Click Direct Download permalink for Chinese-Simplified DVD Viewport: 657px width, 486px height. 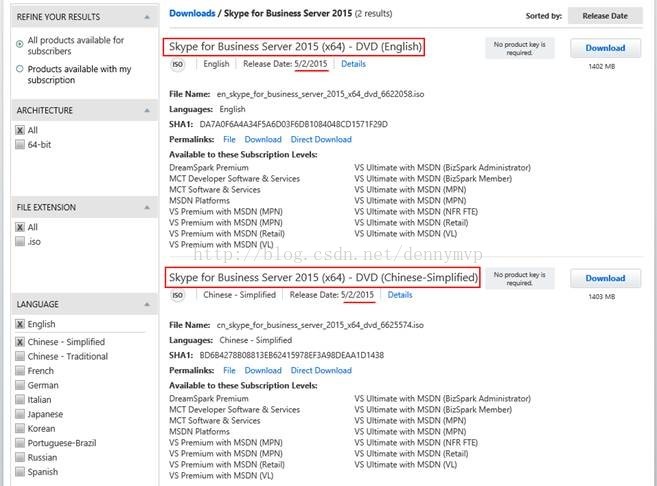321,370
